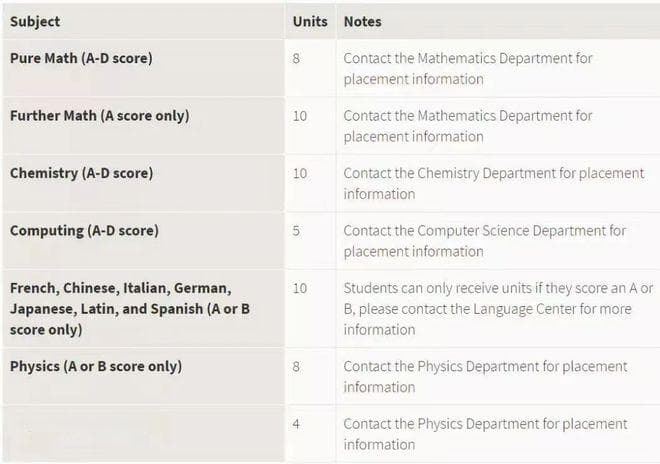Click the Subject column header

35,21
